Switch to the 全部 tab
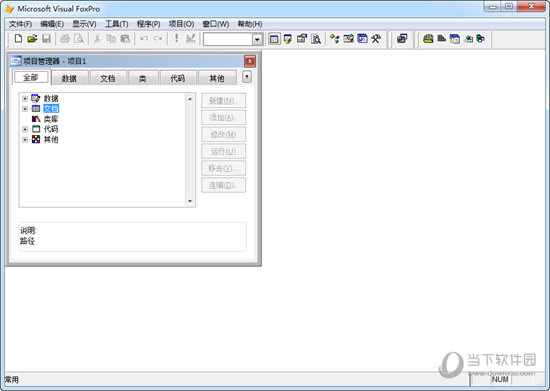 pos(31,77)
